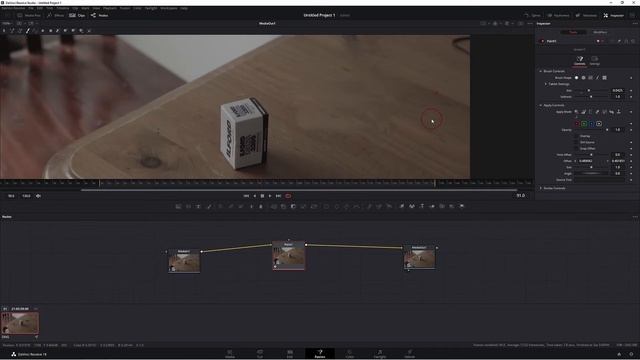Image resolution: width=640 pixels, height=360 pixels.
Task: Add a Background node from toolbar
Action: coord(178,207)
